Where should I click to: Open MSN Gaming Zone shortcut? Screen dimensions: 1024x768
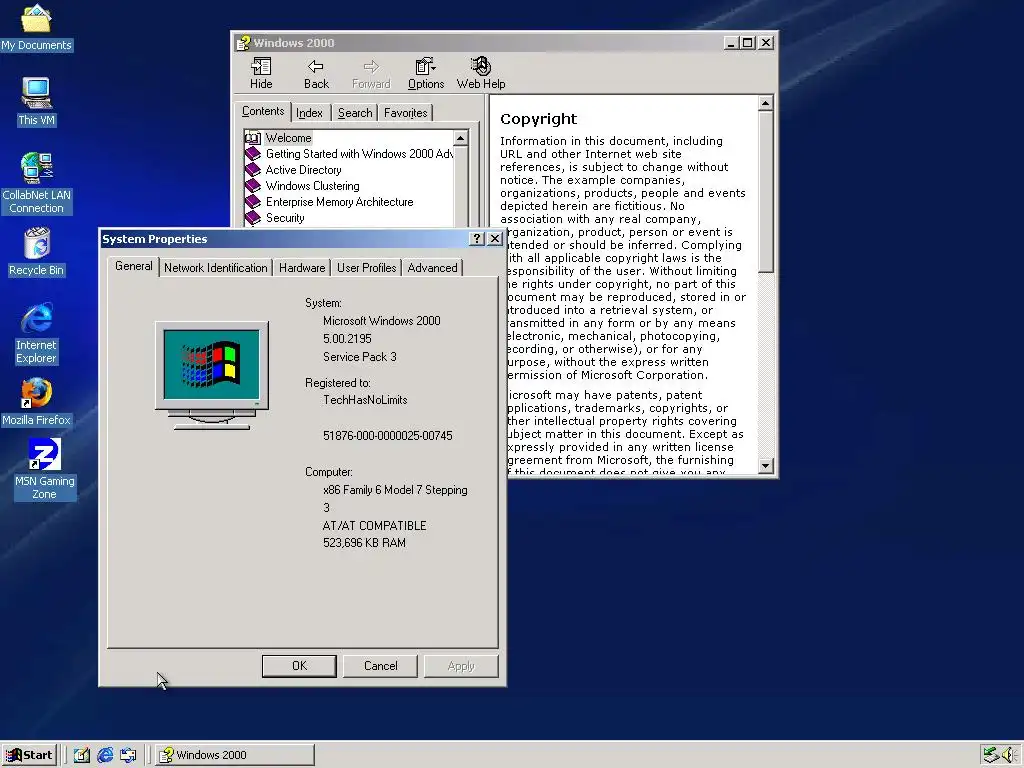click(x=44, y=469)
